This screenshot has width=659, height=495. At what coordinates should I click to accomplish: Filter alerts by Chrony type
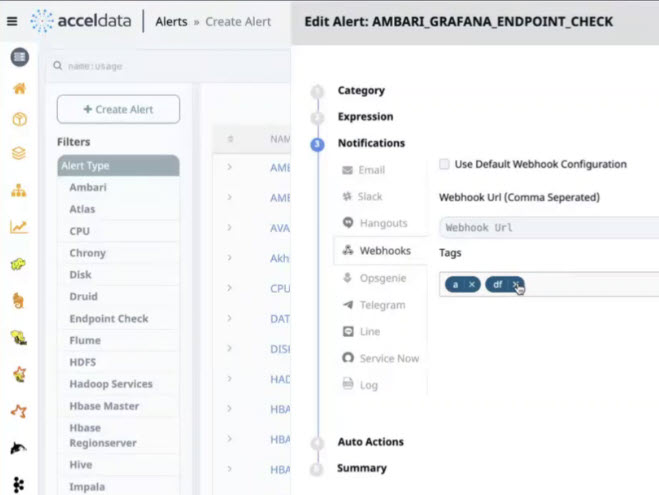[x=119, y=253]
